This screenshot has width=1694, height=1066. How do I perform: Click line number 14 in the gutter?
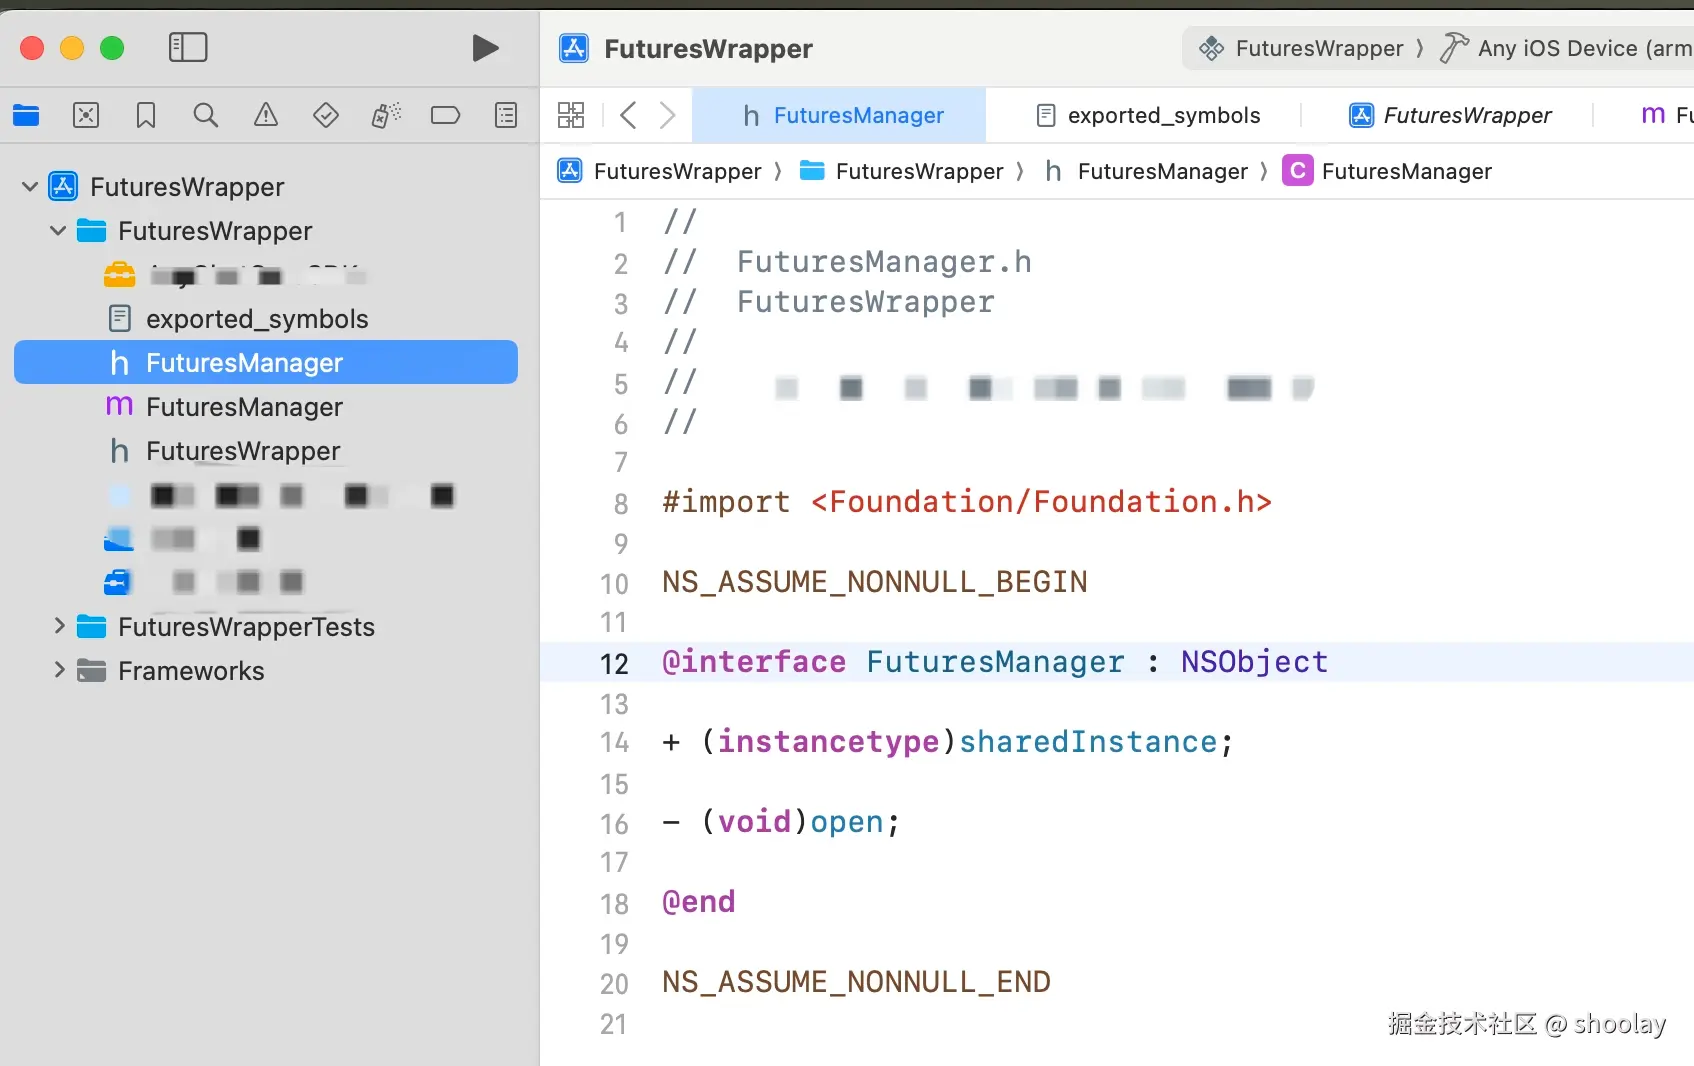614,743
